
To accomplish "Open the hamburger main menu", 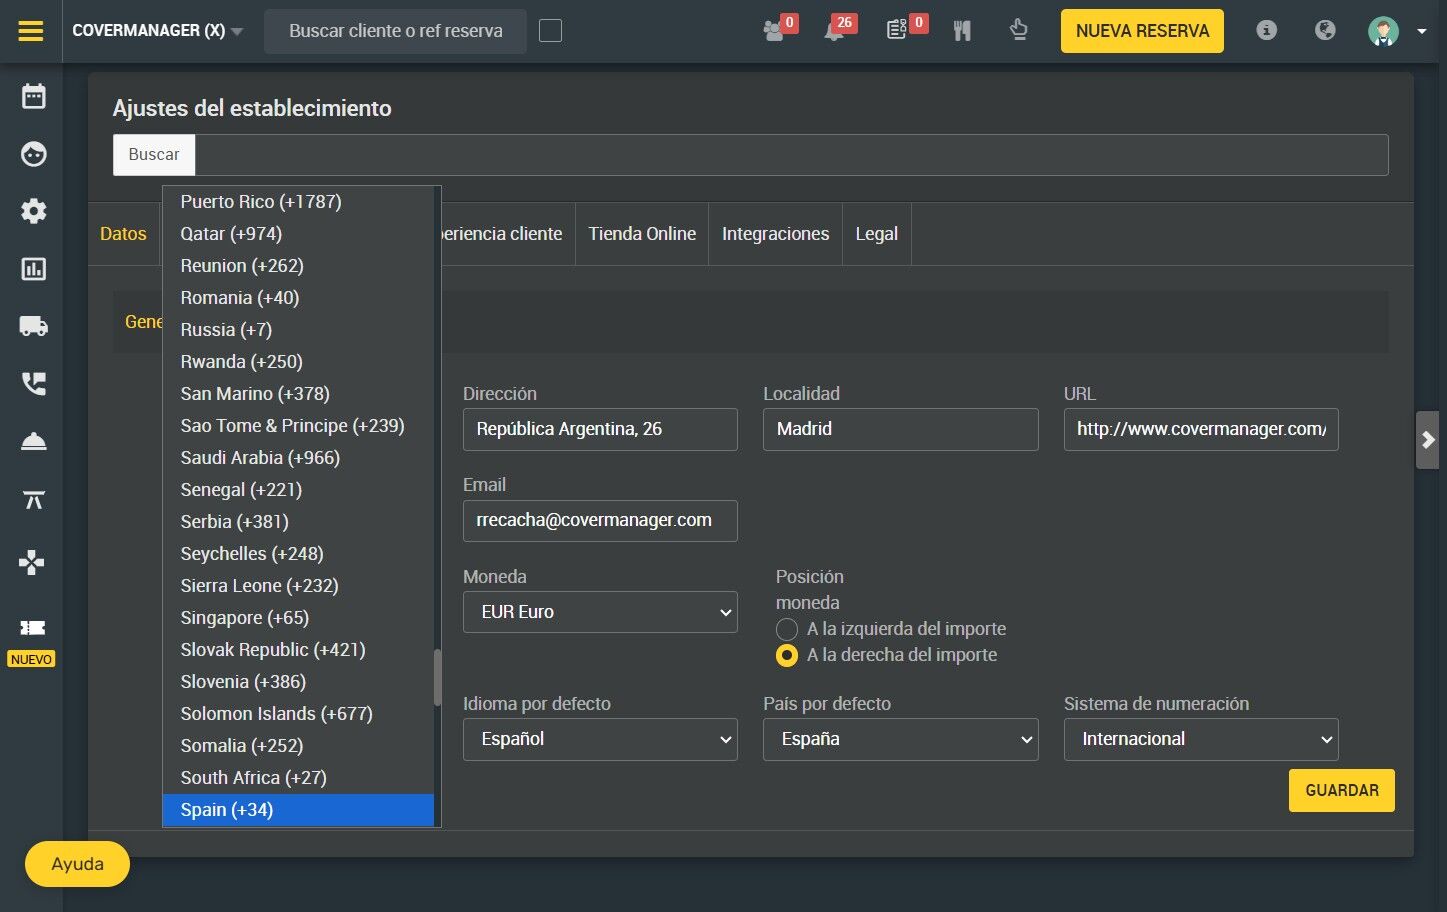I will click(x=31, y=31).
